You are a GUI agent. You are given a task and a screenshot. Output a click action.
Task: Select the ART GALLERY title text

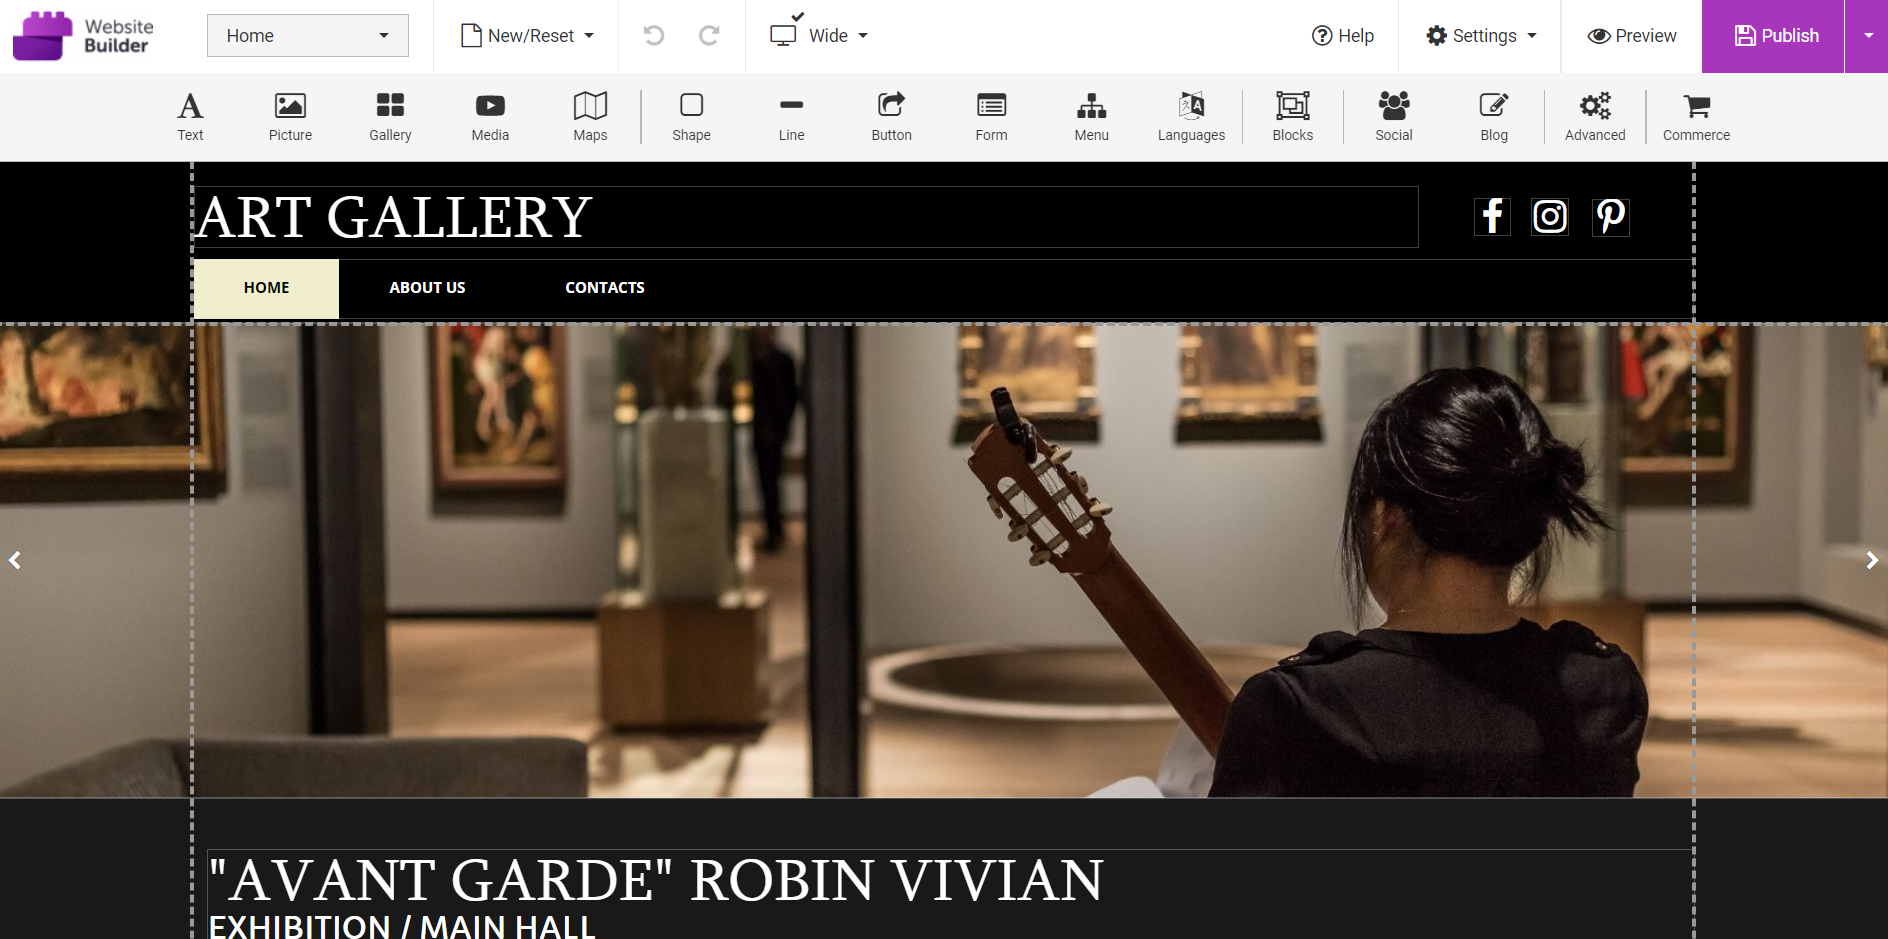pyautogui.click(x=395, y=217)
